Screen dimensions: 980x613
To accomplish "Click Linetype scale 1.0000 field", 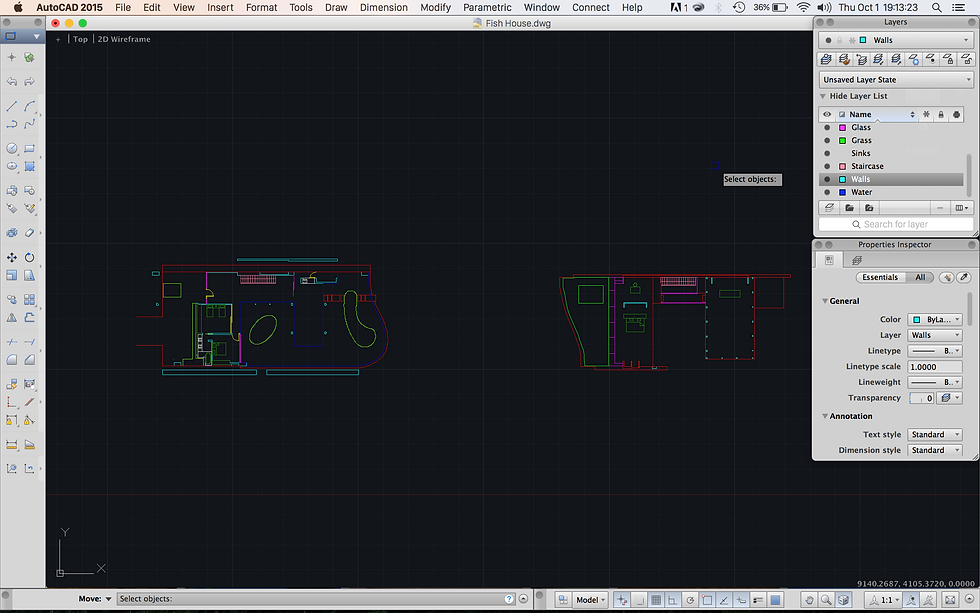I will 935,367.
